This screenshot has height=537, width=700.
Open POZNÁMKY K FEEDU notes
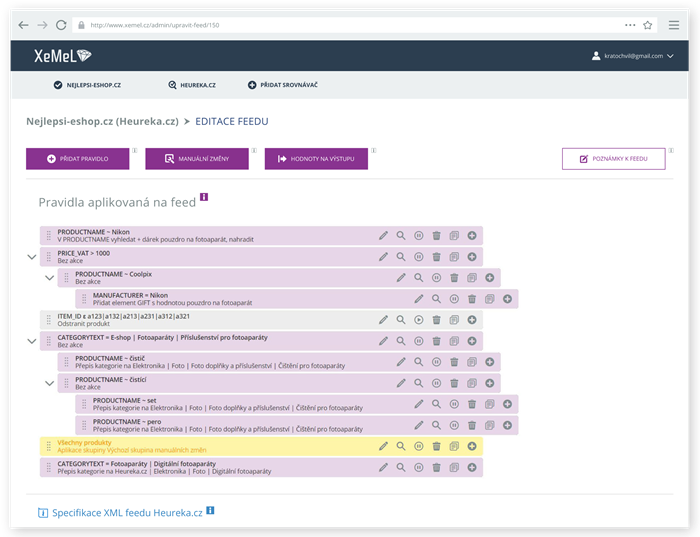coord(613,159)
